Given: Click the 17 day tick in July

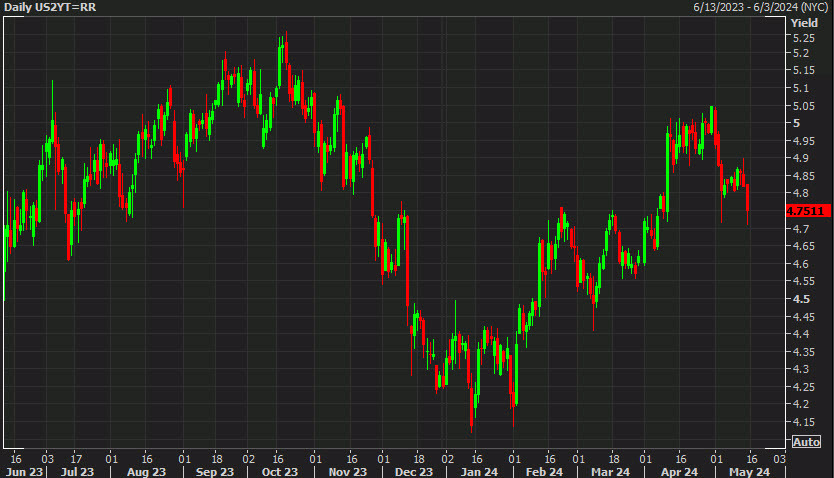Looking at the screenshot, I should point(77,459).
